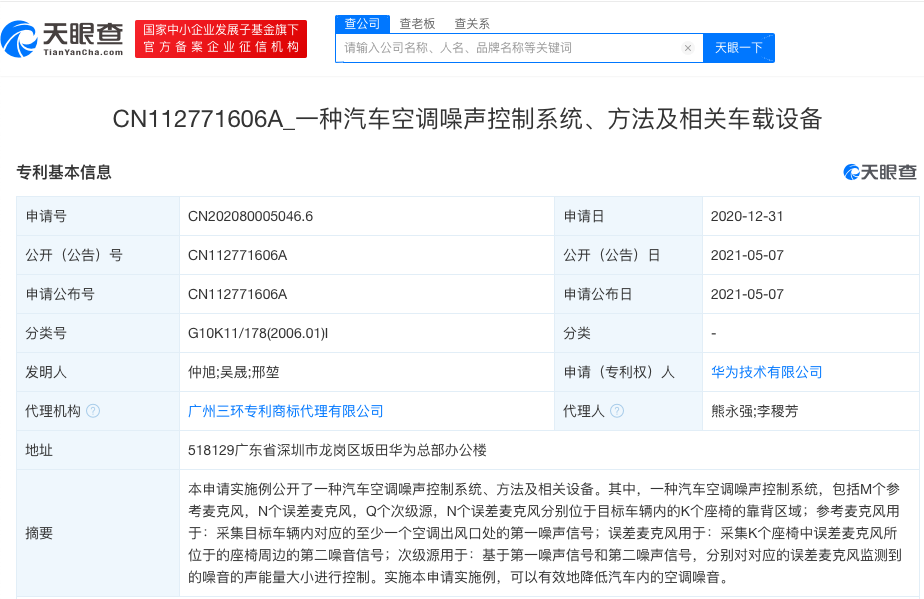
Task: Click the 分类号 row label
Action: pyautogui.click(x=46, y=333)
